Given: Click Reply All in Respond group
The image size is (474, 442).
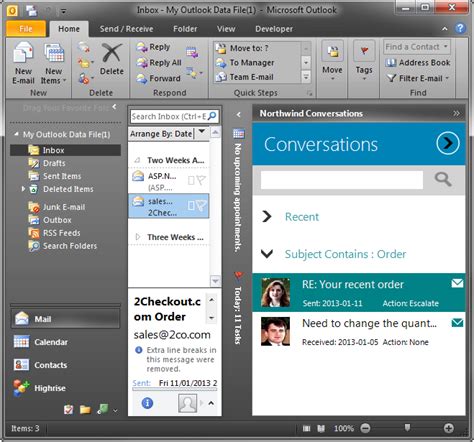Looking at the screenshot, I should coord(159,63).
